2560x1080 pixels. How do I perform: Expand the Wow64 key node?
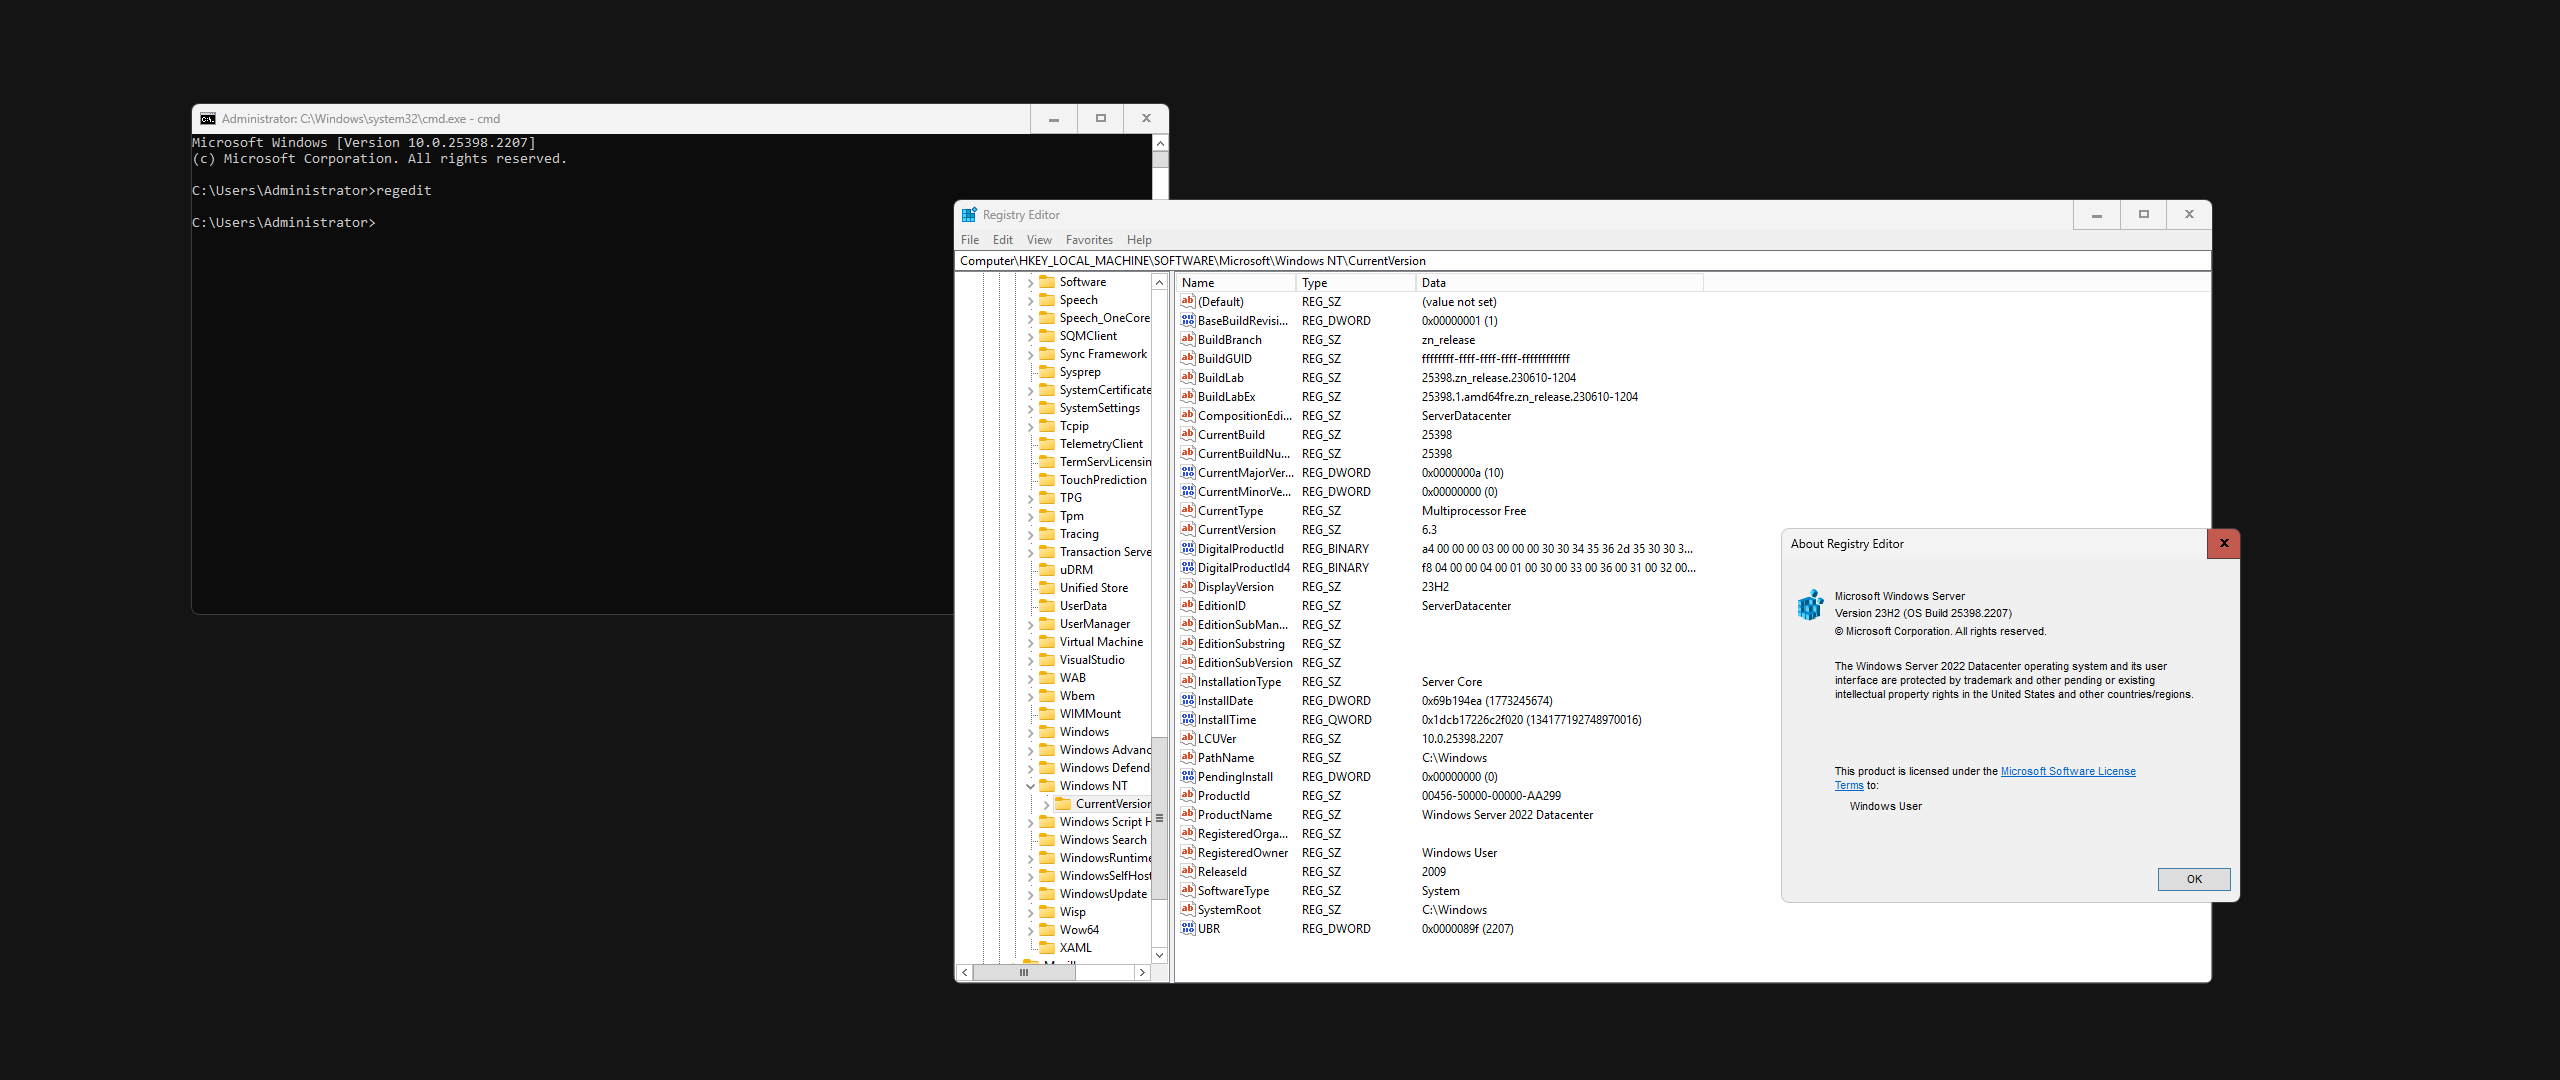(1030, 930)
